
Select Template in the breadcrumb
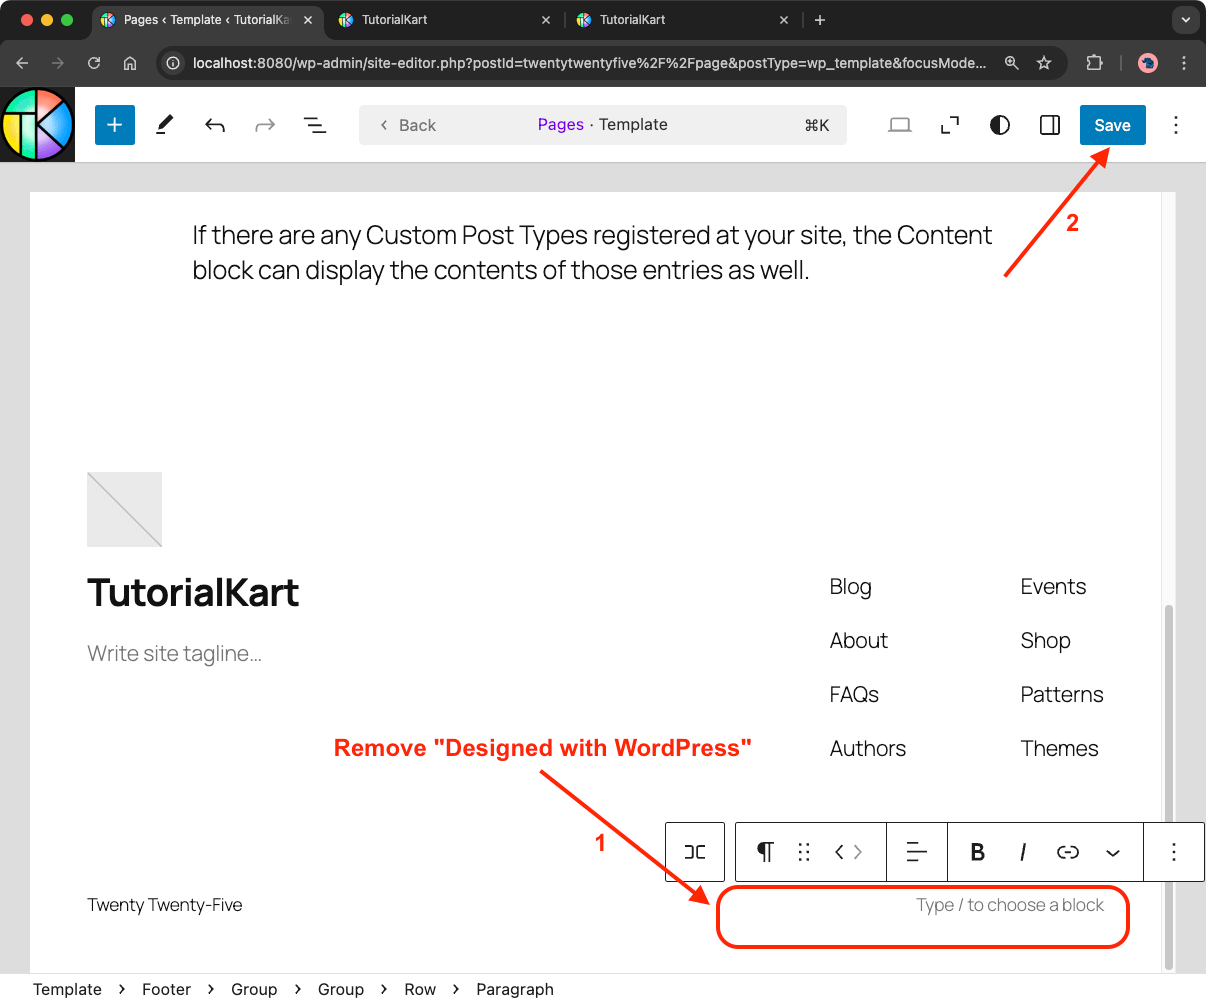[67, 989]
